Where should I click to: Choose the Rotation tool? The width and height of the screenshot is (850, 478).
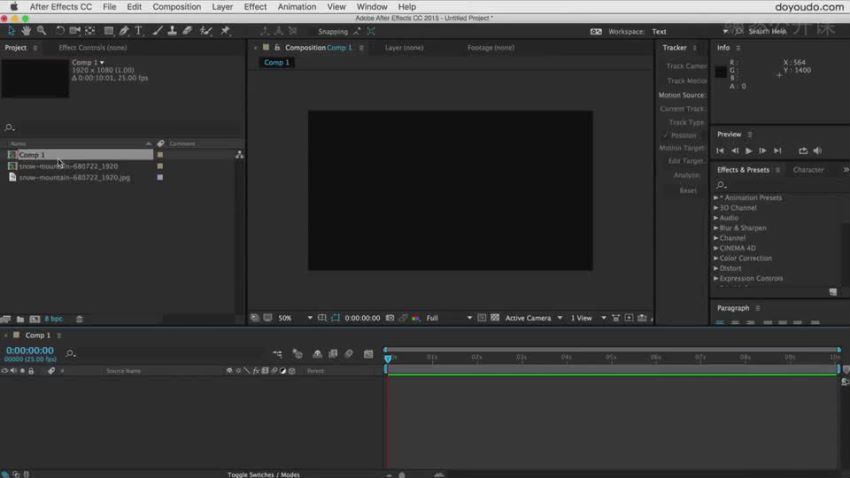click(x=59, y=31)
